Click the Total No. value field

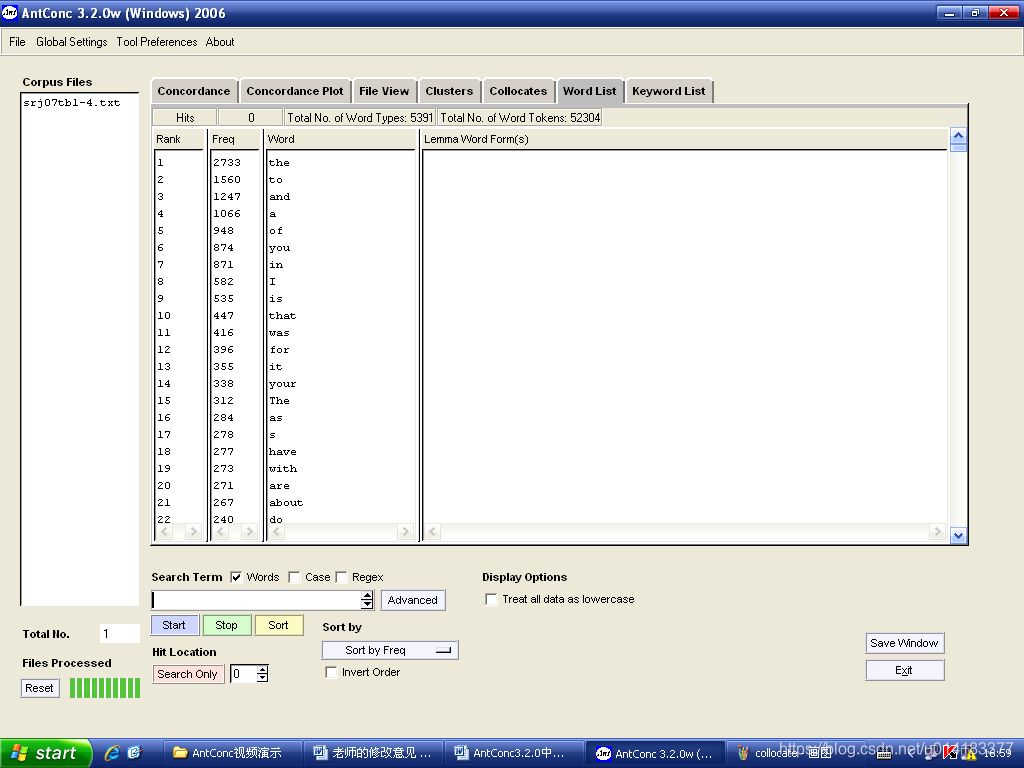120,634
